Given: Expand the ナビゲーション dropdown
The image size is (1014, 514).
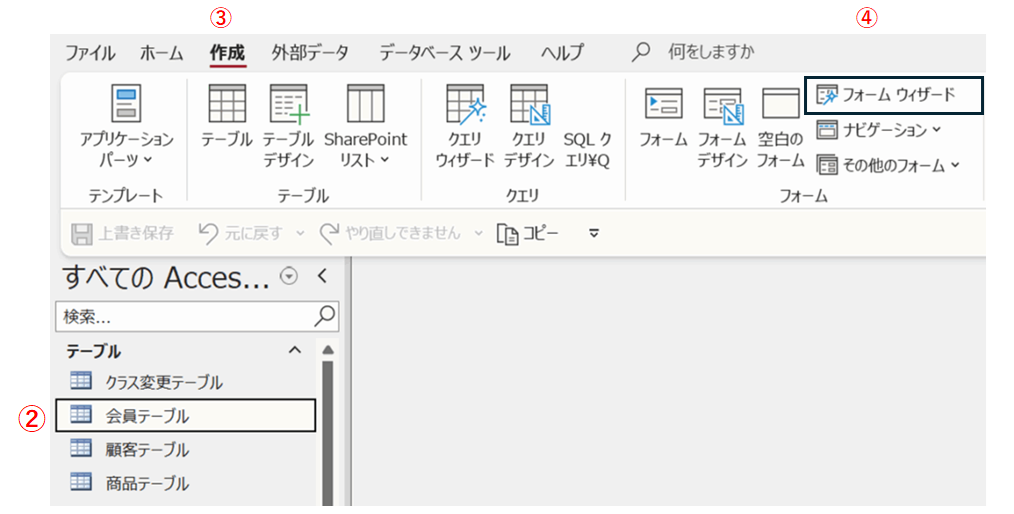Looking at the screenshot, I should (x=879, y=130).
